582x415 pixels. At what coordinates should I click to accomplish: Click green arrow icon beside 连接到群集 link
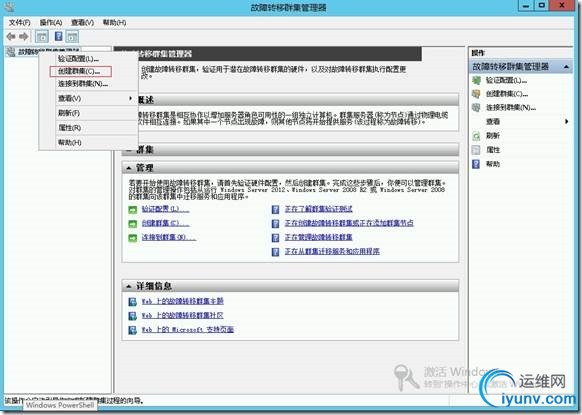click(133, 238)
